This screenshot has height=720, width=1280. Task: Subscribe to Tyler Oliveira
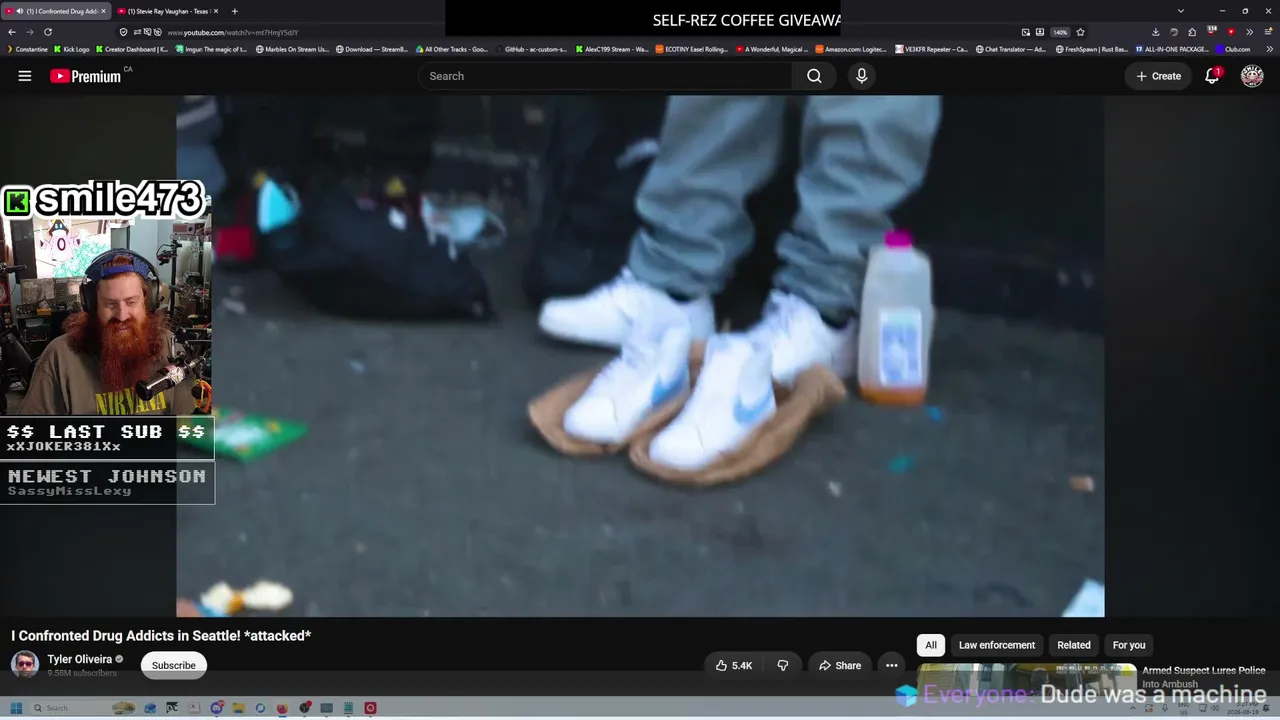pos(174,665)
